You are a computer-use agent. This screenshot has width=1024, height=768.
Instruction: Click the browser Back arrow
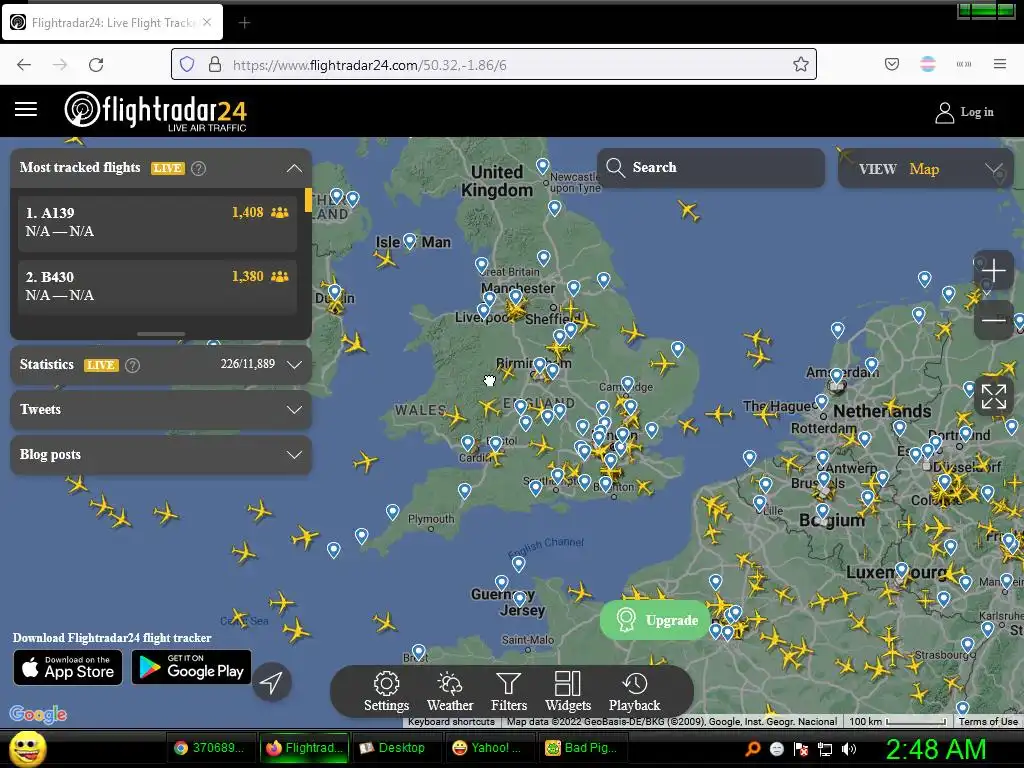coord(24,65)
